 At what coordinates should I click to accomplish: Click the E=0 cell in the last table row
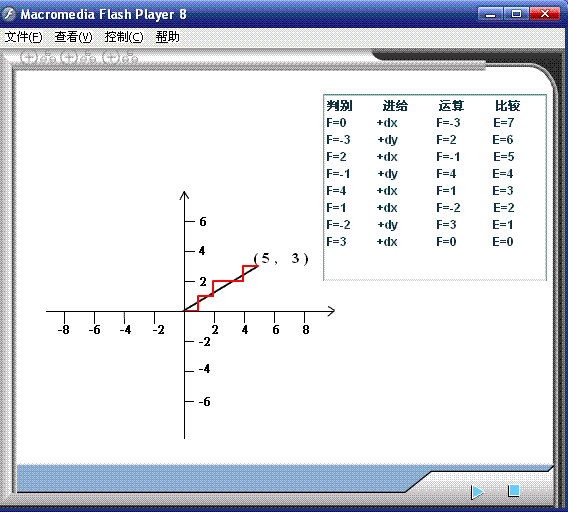click(x=503, y=242)
